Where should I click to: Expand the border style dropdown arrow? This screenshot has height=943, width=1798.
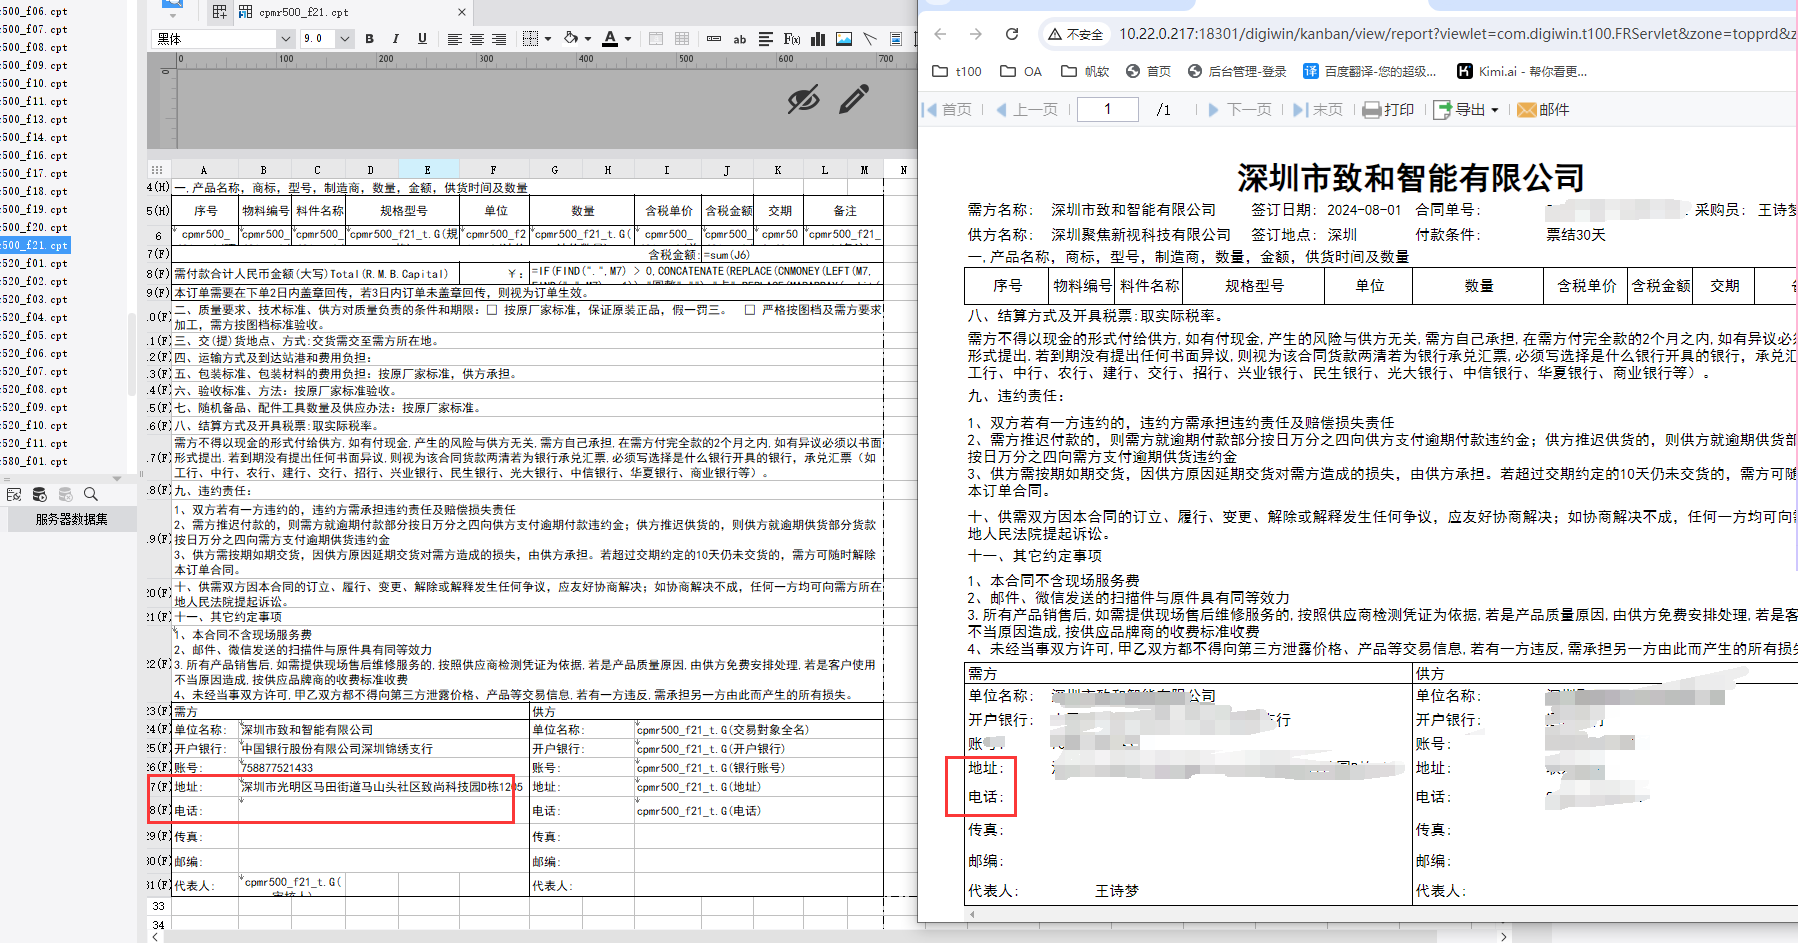point(549,39)
